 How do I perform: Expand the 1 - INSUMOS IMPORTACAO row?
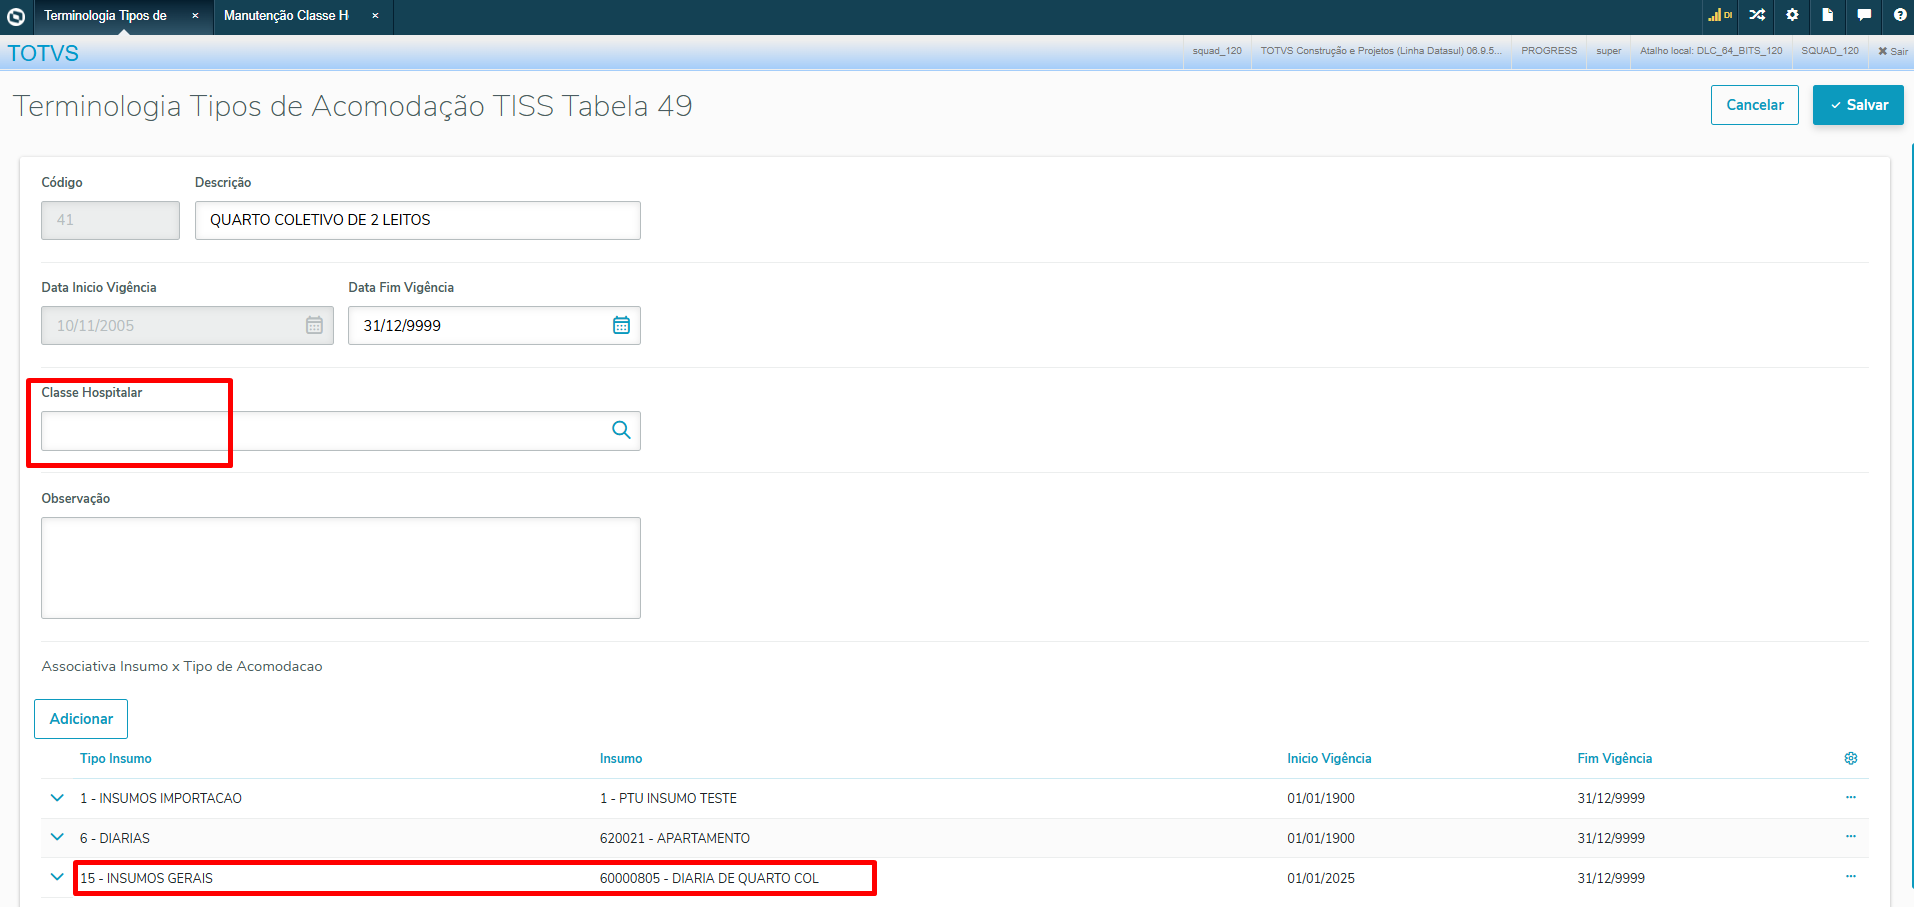[x=57, y=798]
